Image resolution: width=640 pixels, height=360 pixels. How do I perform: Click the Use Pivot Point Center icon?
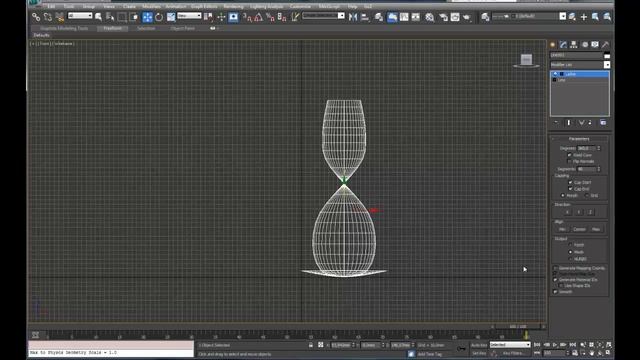point(208,17)
